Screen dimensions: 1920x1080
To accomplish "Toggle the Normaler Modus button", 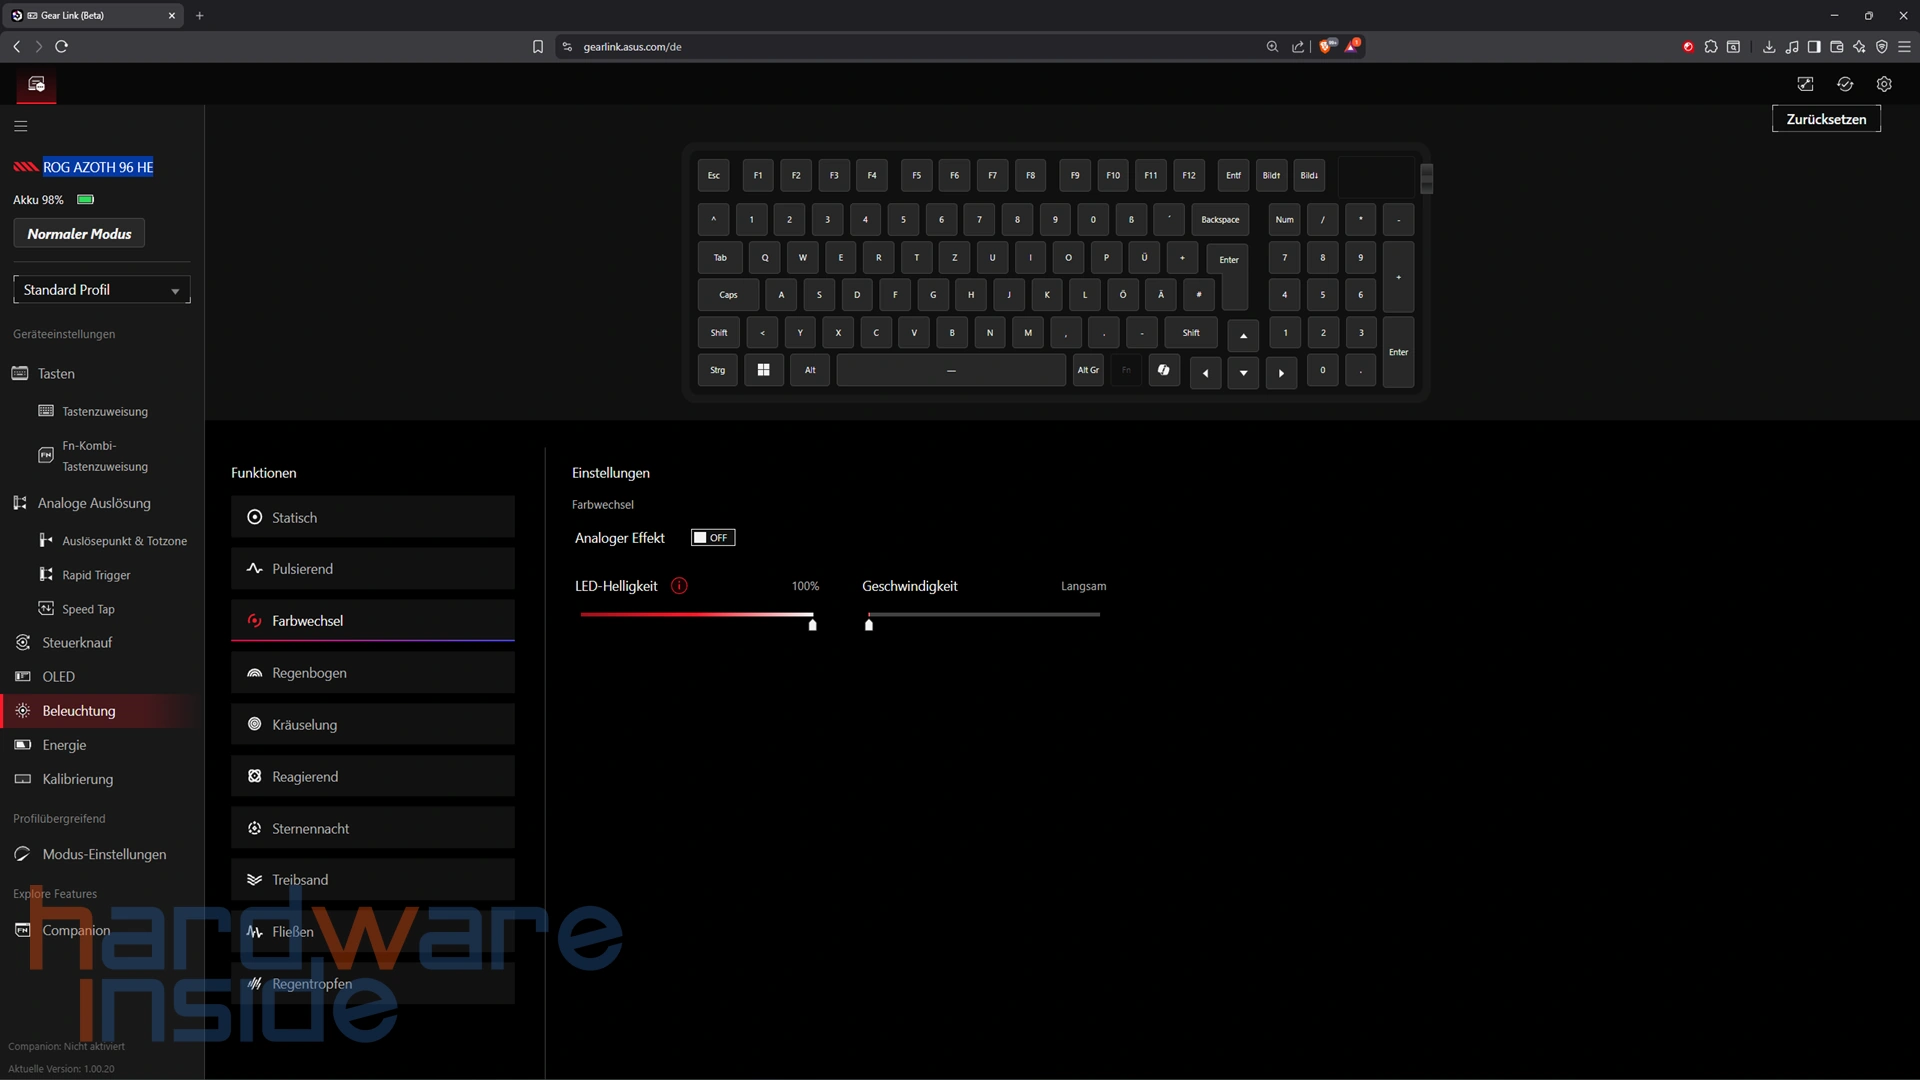I will click(79, 233).
